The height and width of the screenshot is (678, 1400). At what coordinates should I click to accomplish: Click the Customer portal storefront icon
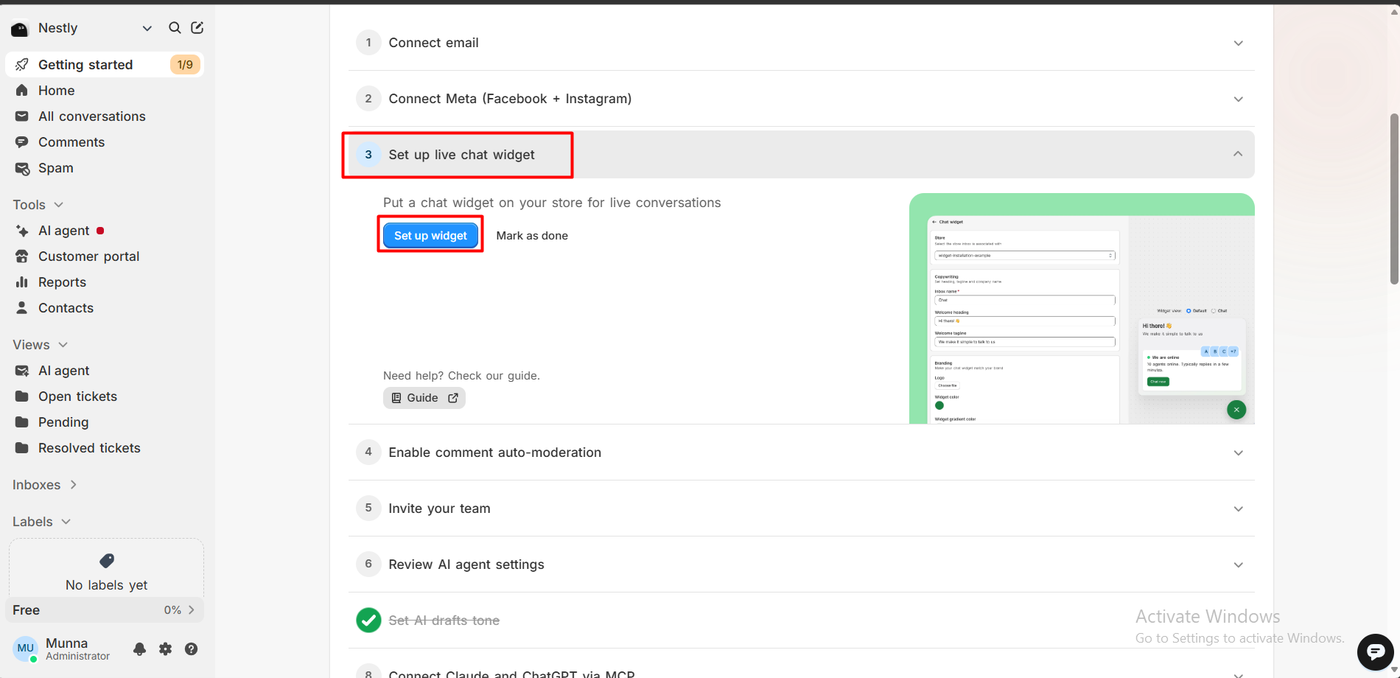pyautogui.click(x=22, y=256)
